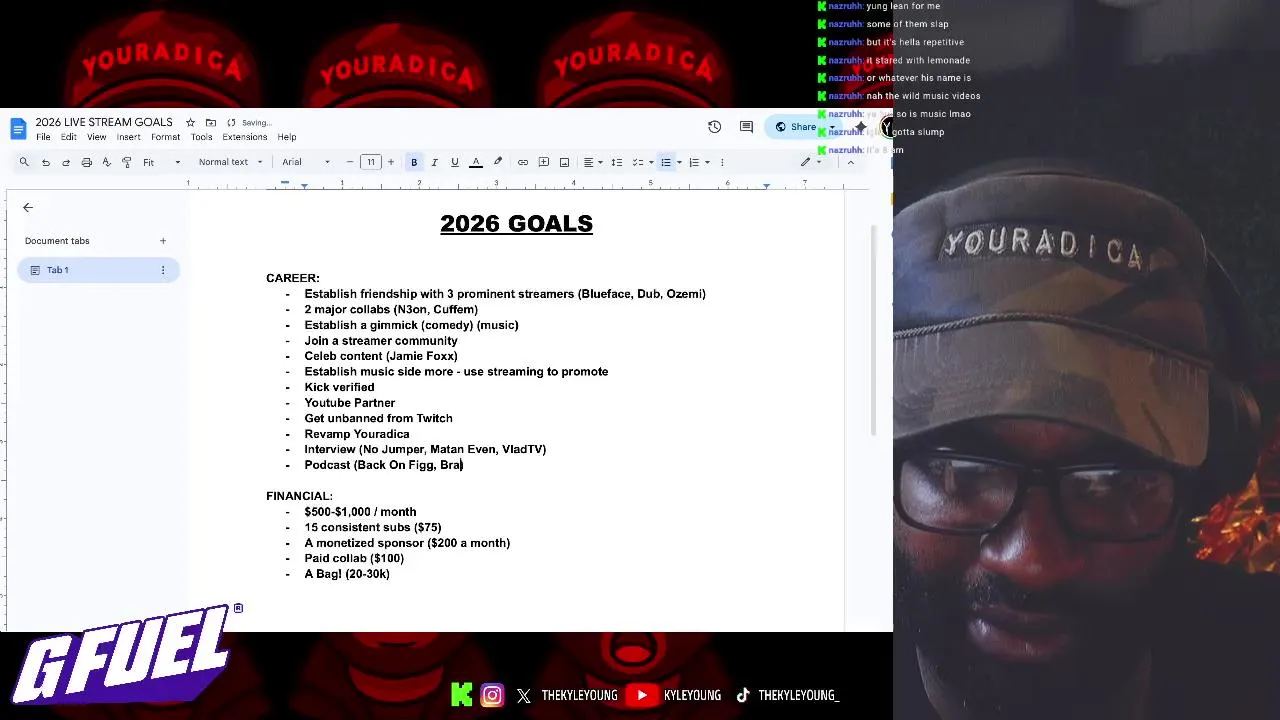This screenshot has width=1280, height=720.
Task: Click the Undo arrow
Action: click(45, 162)
